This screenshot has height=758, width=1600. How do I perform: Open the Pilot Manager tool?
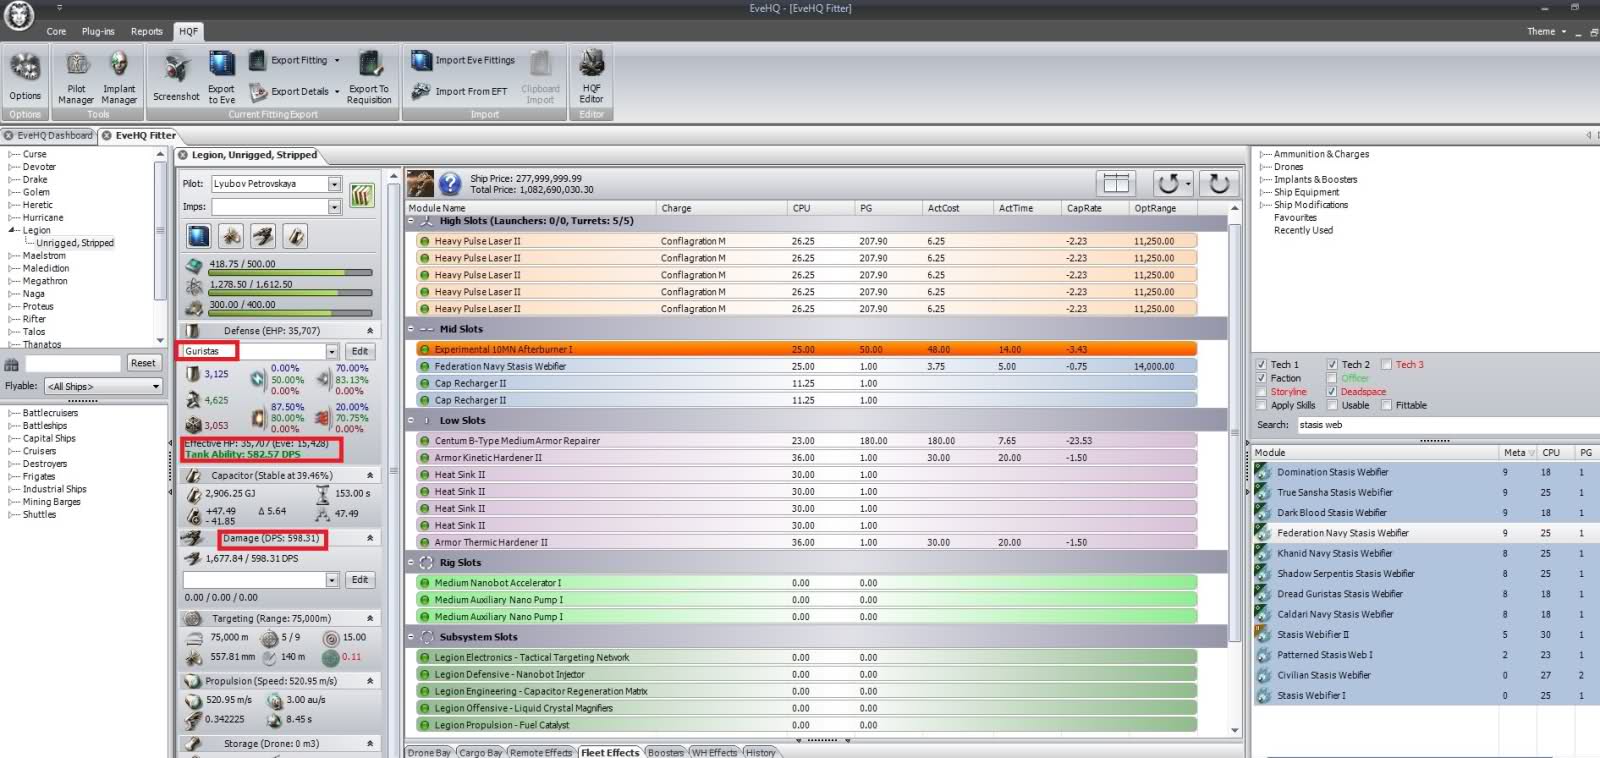(76, 76)
